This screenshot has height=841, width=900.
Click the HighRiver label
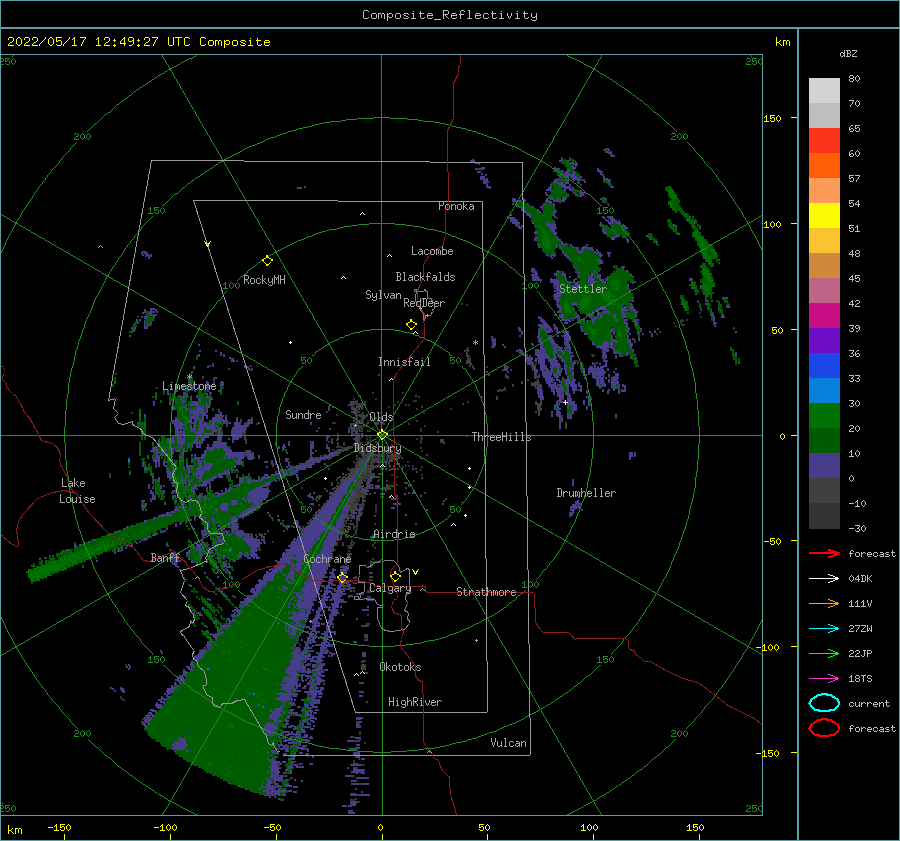click(x=415, y=702)
